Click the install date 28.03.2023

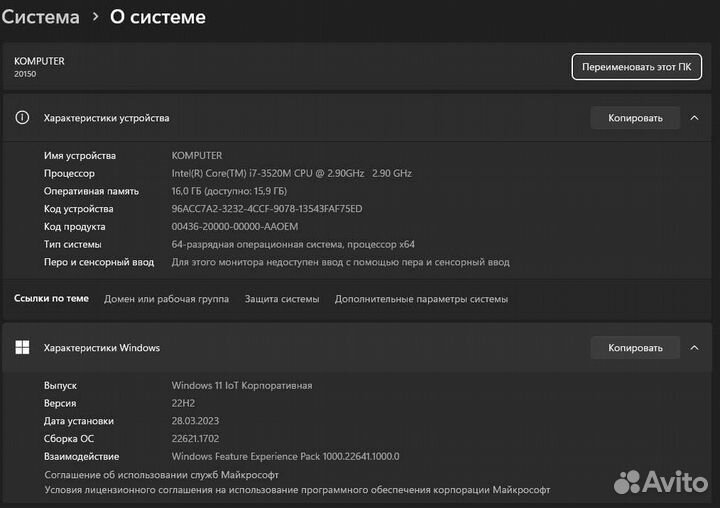[x=195, y=421]
